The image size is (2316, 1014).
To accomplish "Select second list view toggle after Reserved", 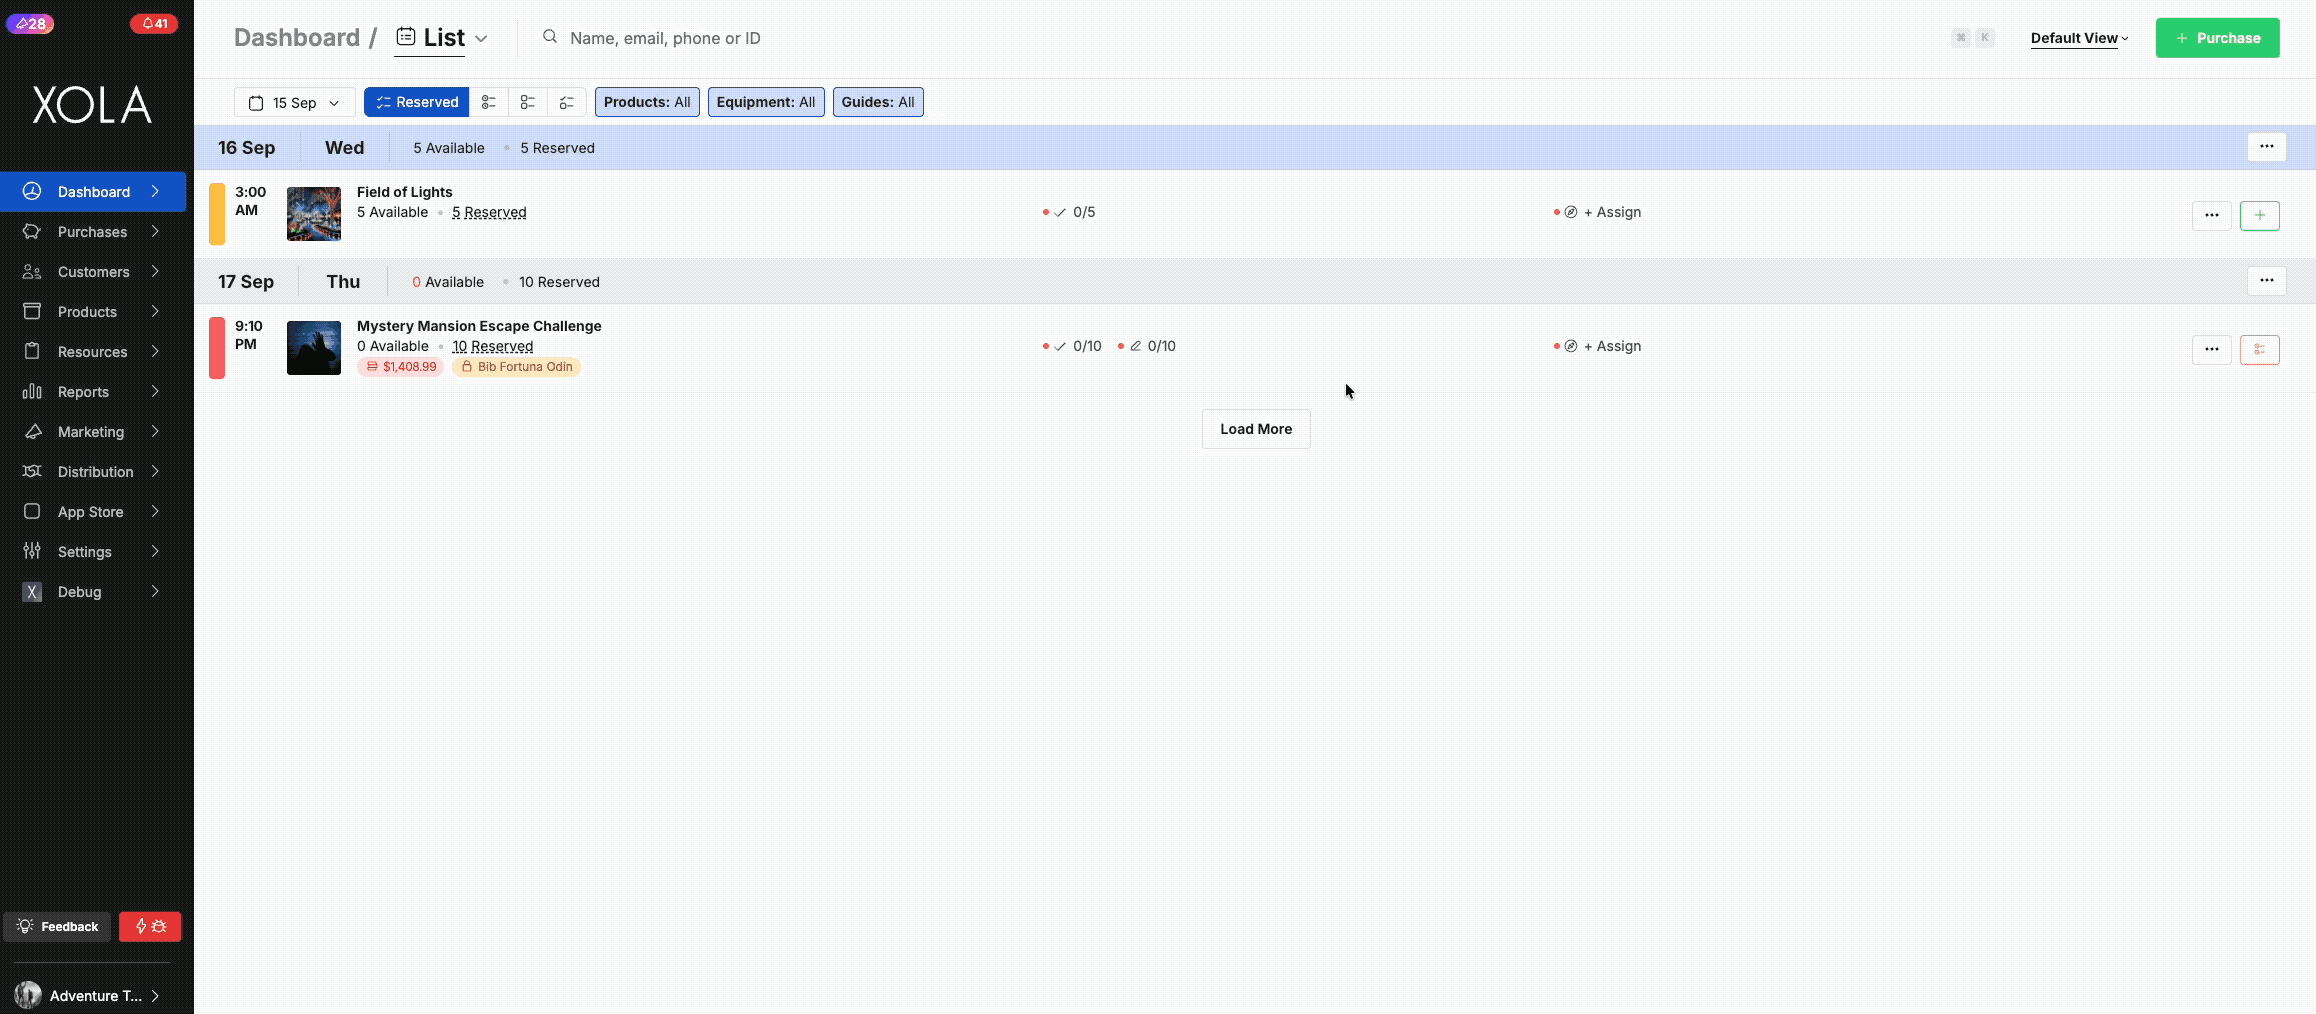I will click(488, 102).
